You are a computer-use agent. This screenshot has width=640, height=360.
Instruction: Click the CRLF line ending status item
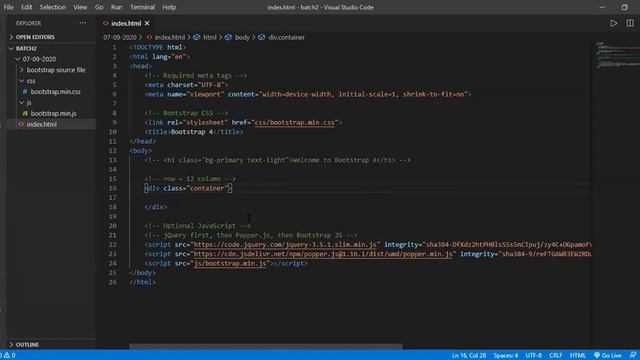pos(556,355)
